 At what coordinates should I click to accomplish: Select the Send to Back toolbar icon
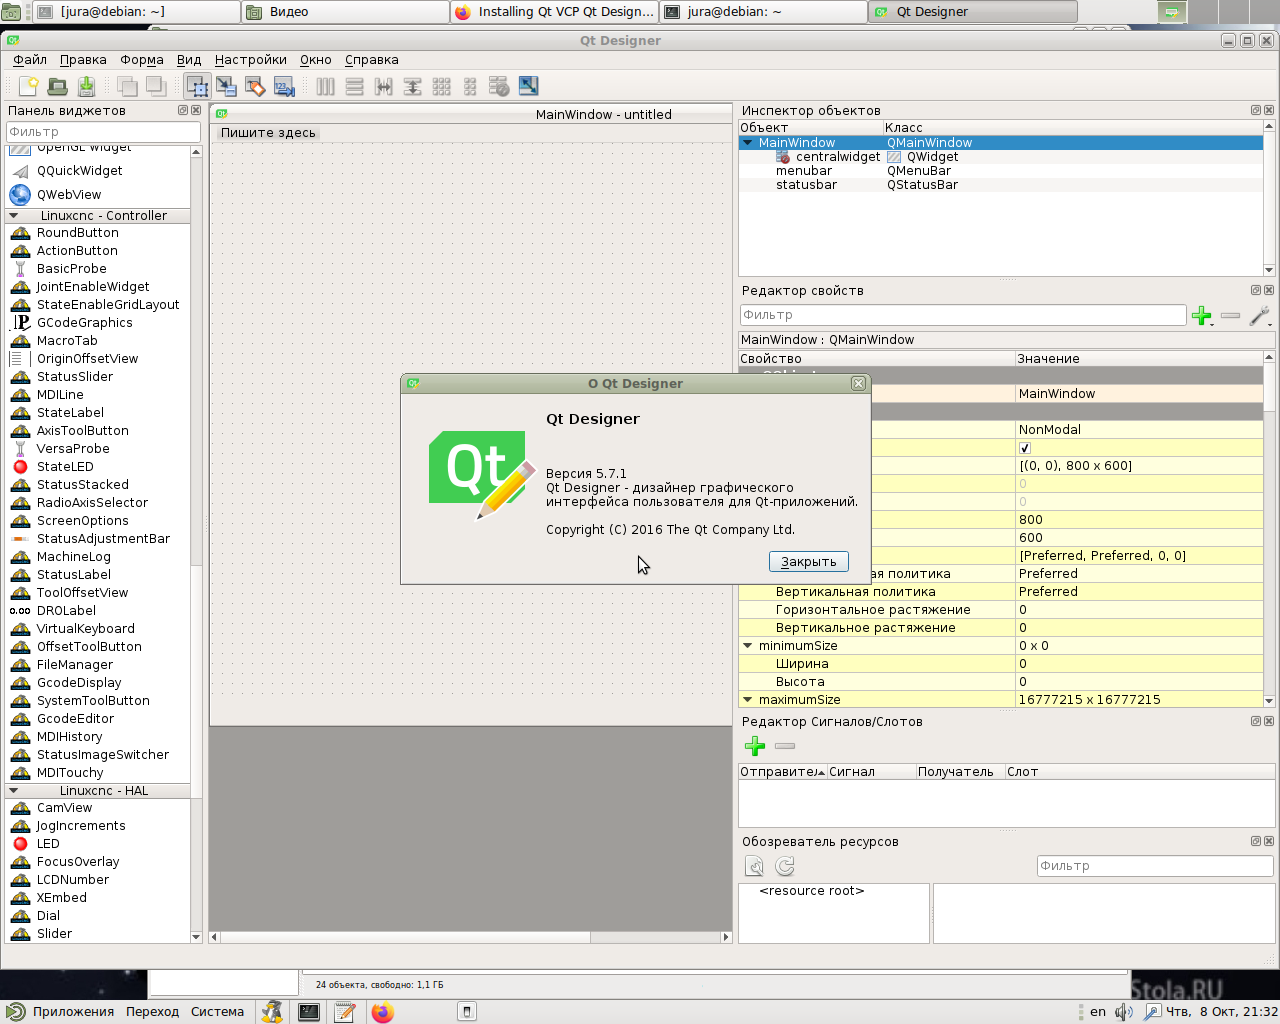pos(127,86)
